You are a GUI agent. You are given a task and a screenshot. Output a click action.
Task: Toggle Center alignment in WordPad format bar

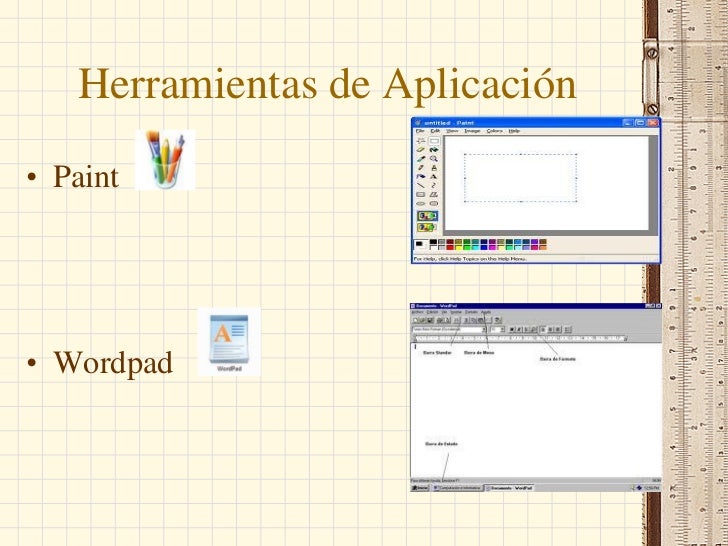550,330
